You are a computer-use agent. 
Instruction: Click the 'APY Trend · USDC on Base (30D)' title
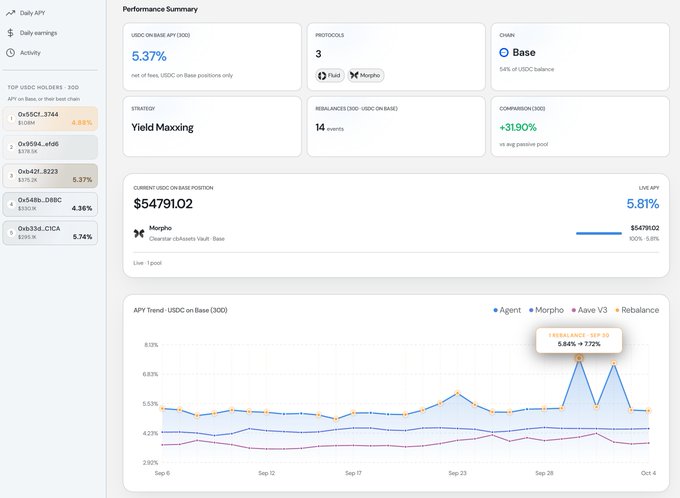click(180, 310)
